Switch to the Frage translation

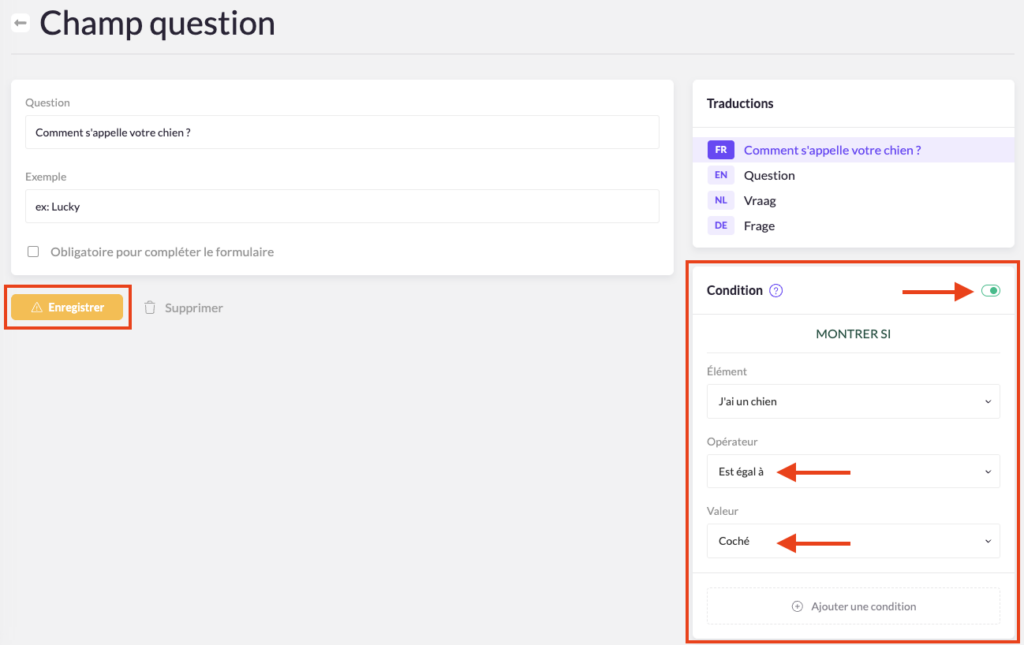tap(759, 226)
